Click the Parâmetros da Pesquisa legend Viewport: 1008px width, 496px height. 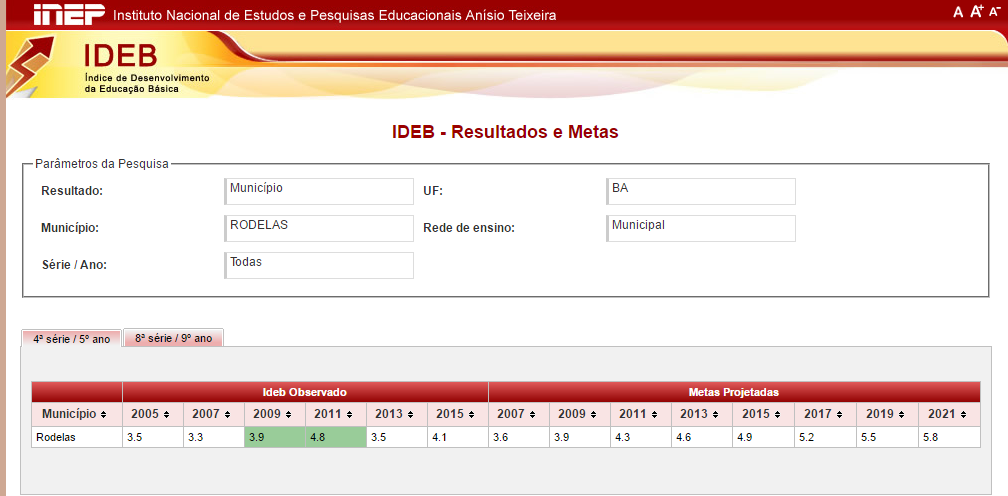tap(102, 164)
